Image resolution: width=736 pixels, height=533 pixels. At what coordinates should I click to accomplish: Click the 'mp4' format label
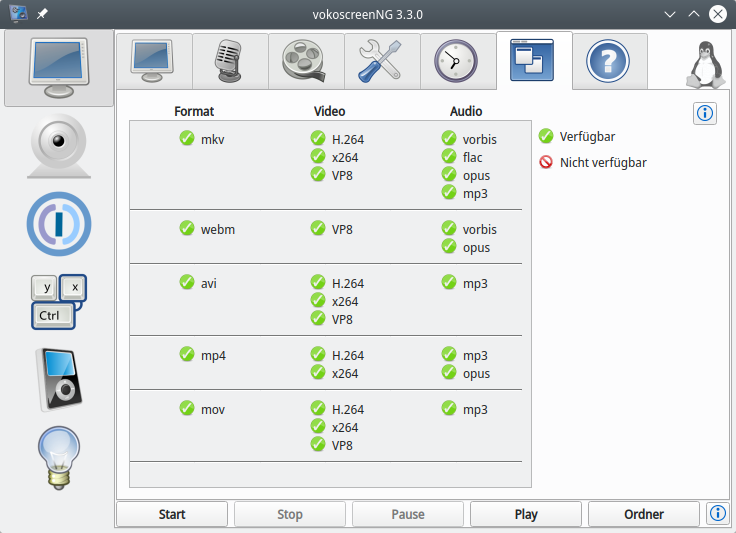coord(213,356)
